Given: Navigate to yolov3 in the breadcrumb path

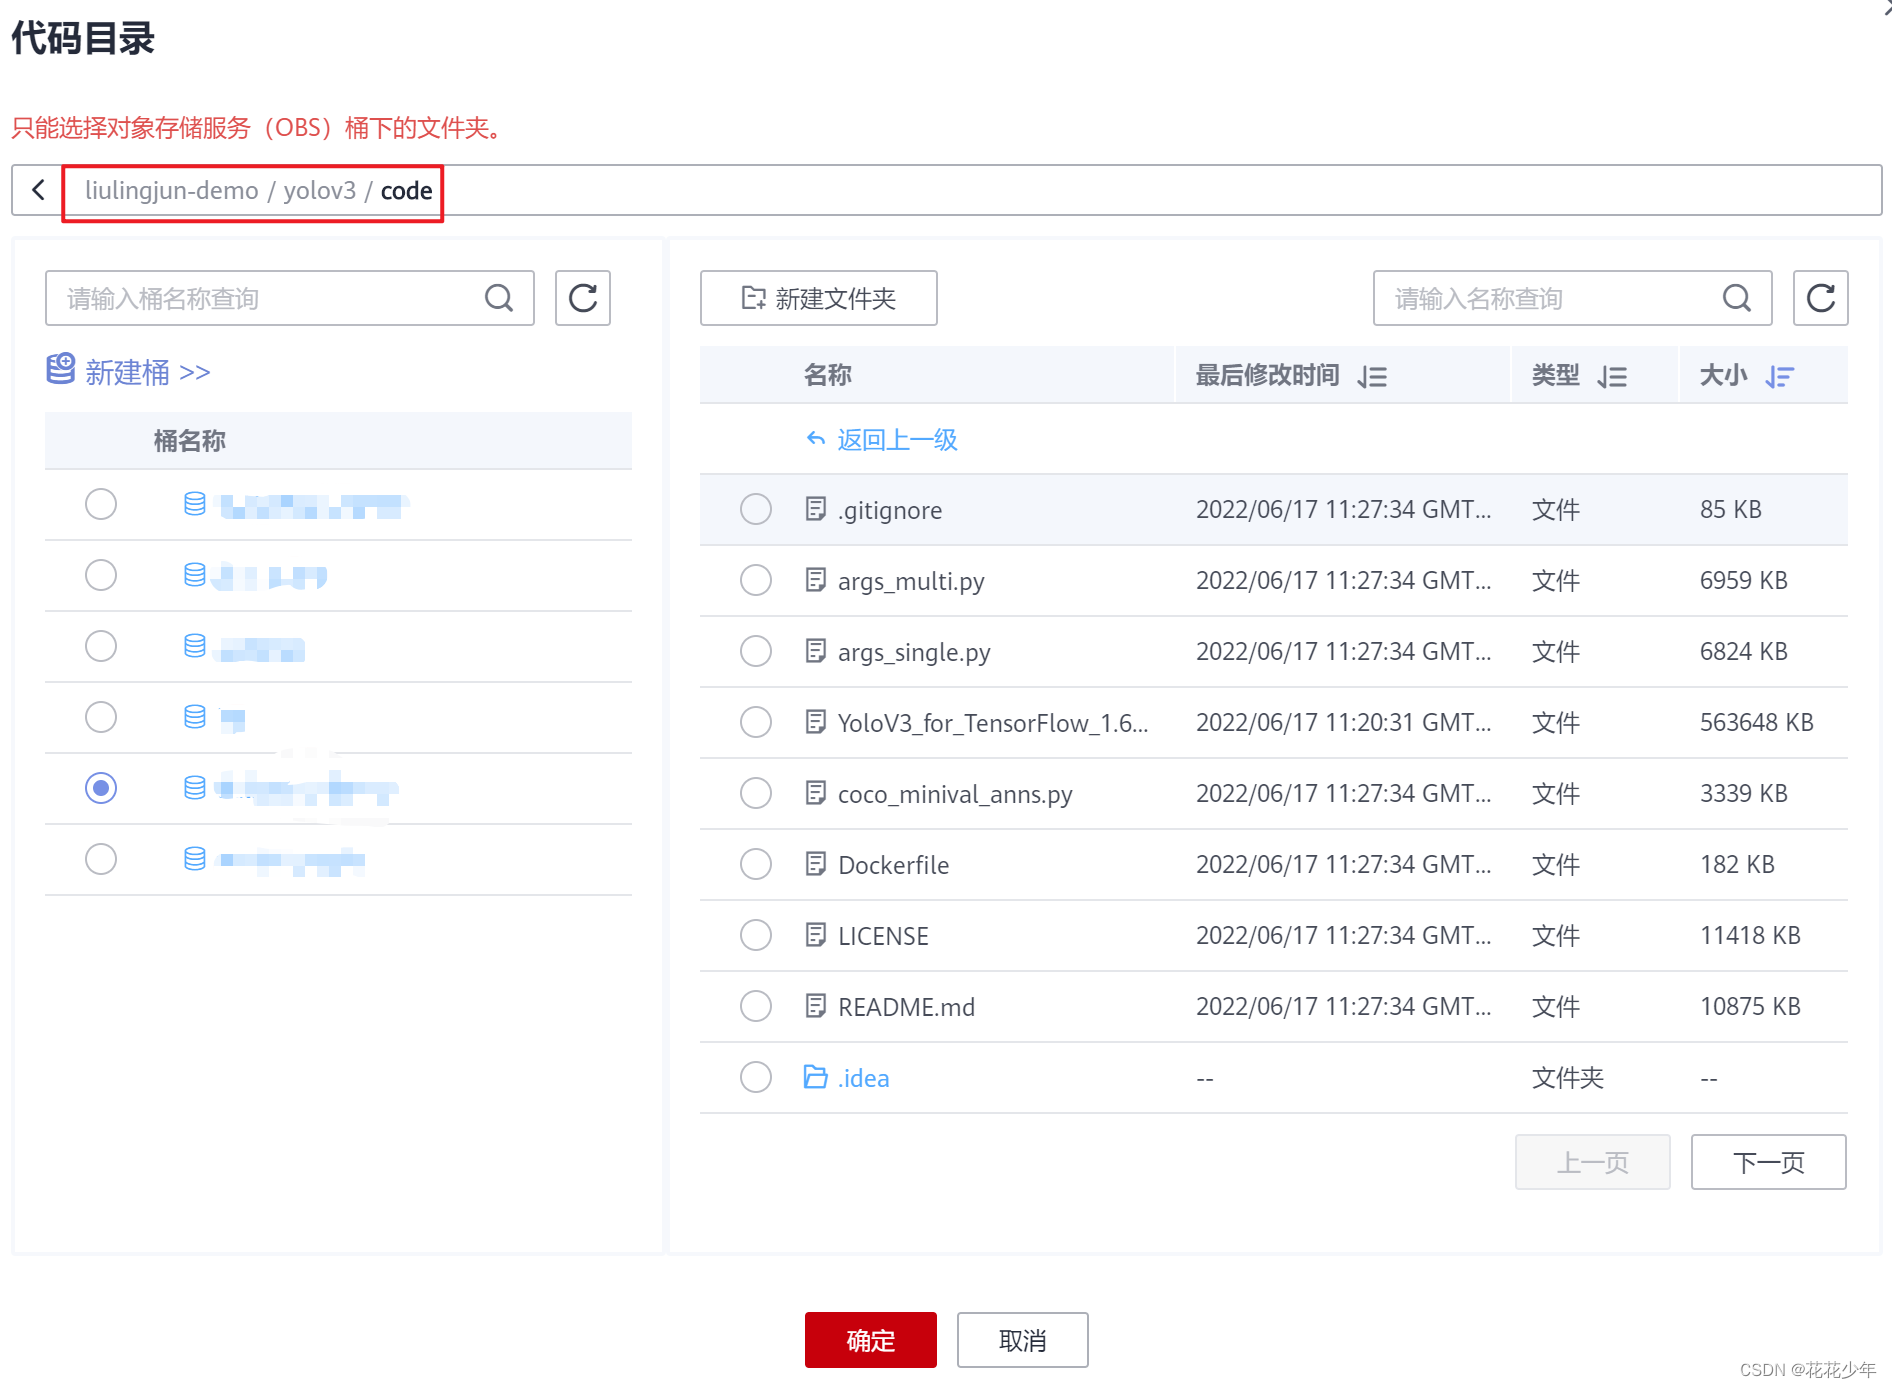Looking at the screenshot, I should 319,190.
